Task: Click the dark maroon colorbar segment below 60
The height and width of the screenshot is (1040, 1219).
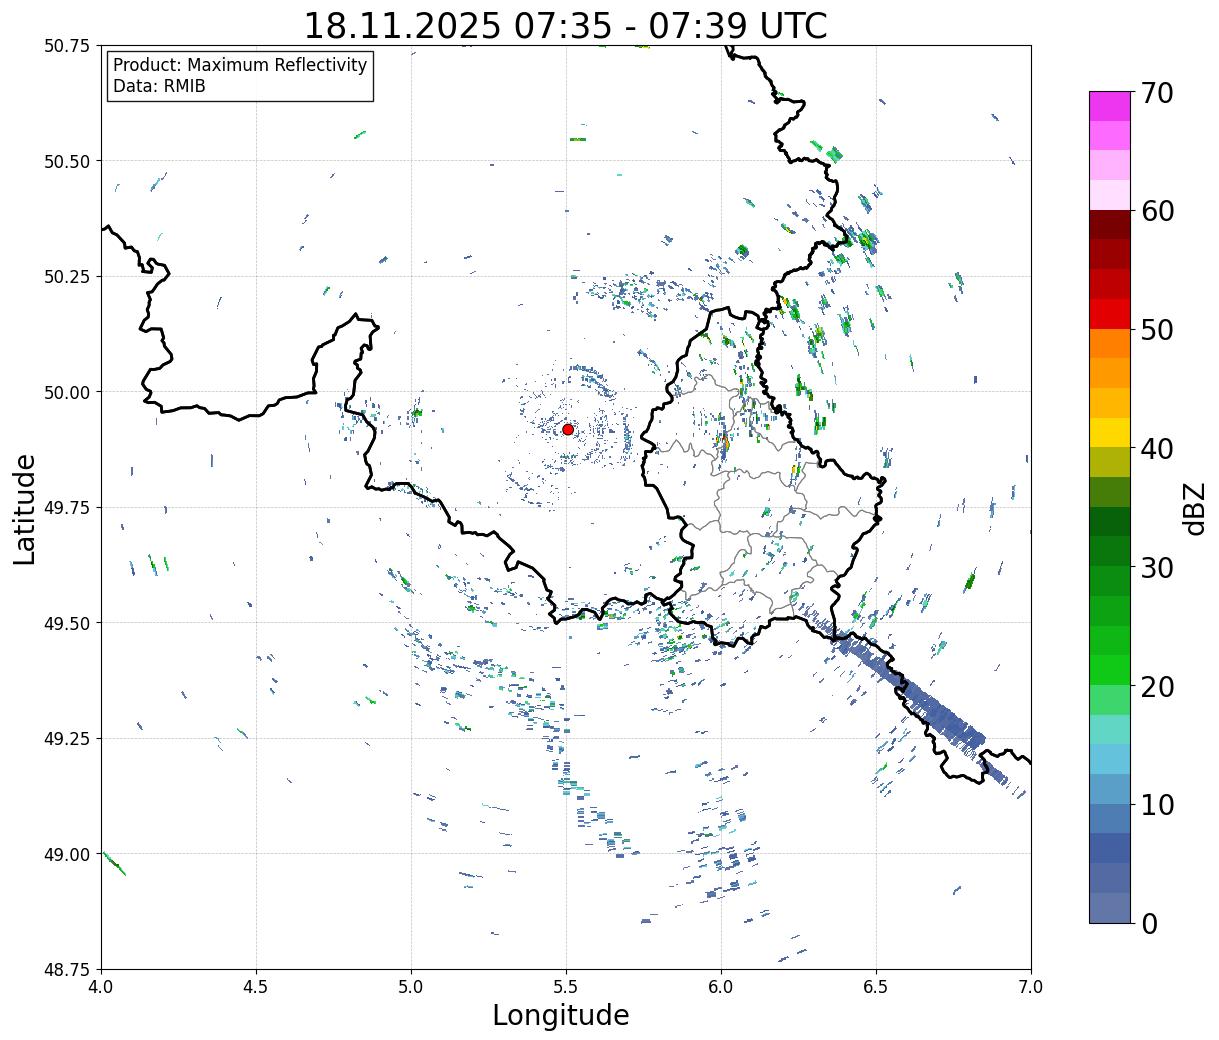Action: pyautogui.click(x=1110, y=225)
